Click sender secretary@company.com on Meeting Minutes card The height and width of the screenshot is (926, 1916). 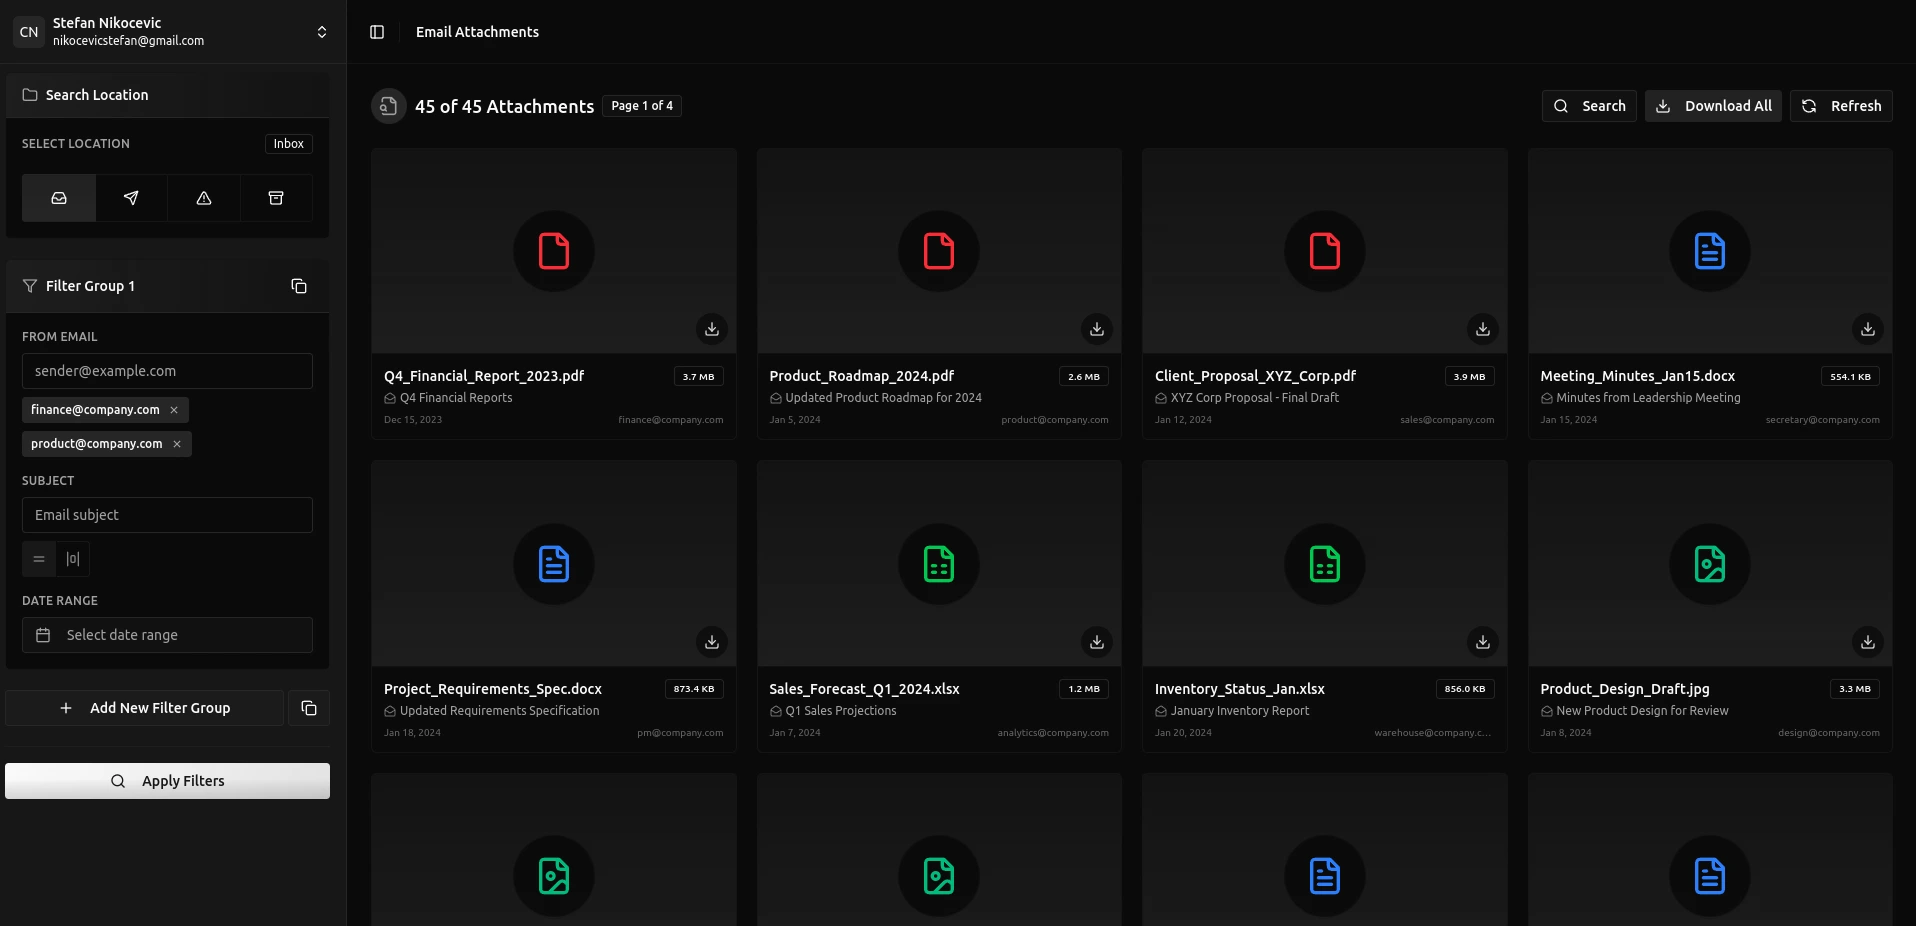pos(1822,420)
